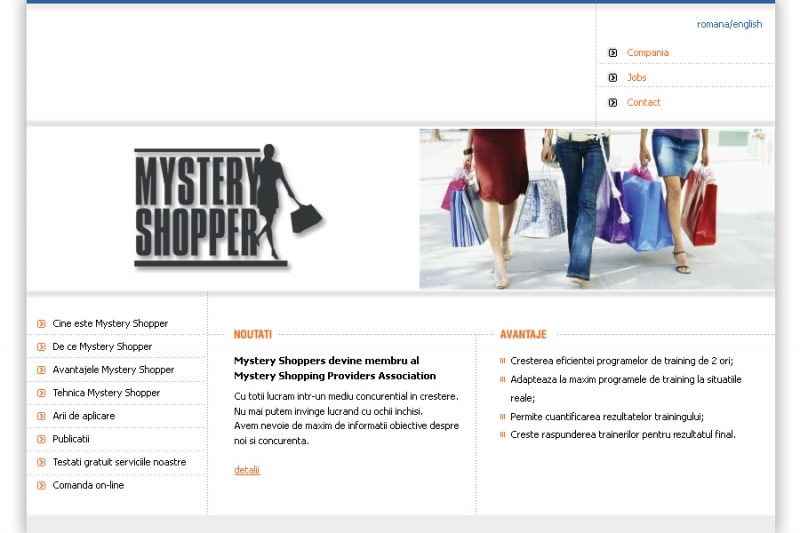Screen dimensions: 800x533
Task: Open the Jobs page link
Action: (636, 78)
